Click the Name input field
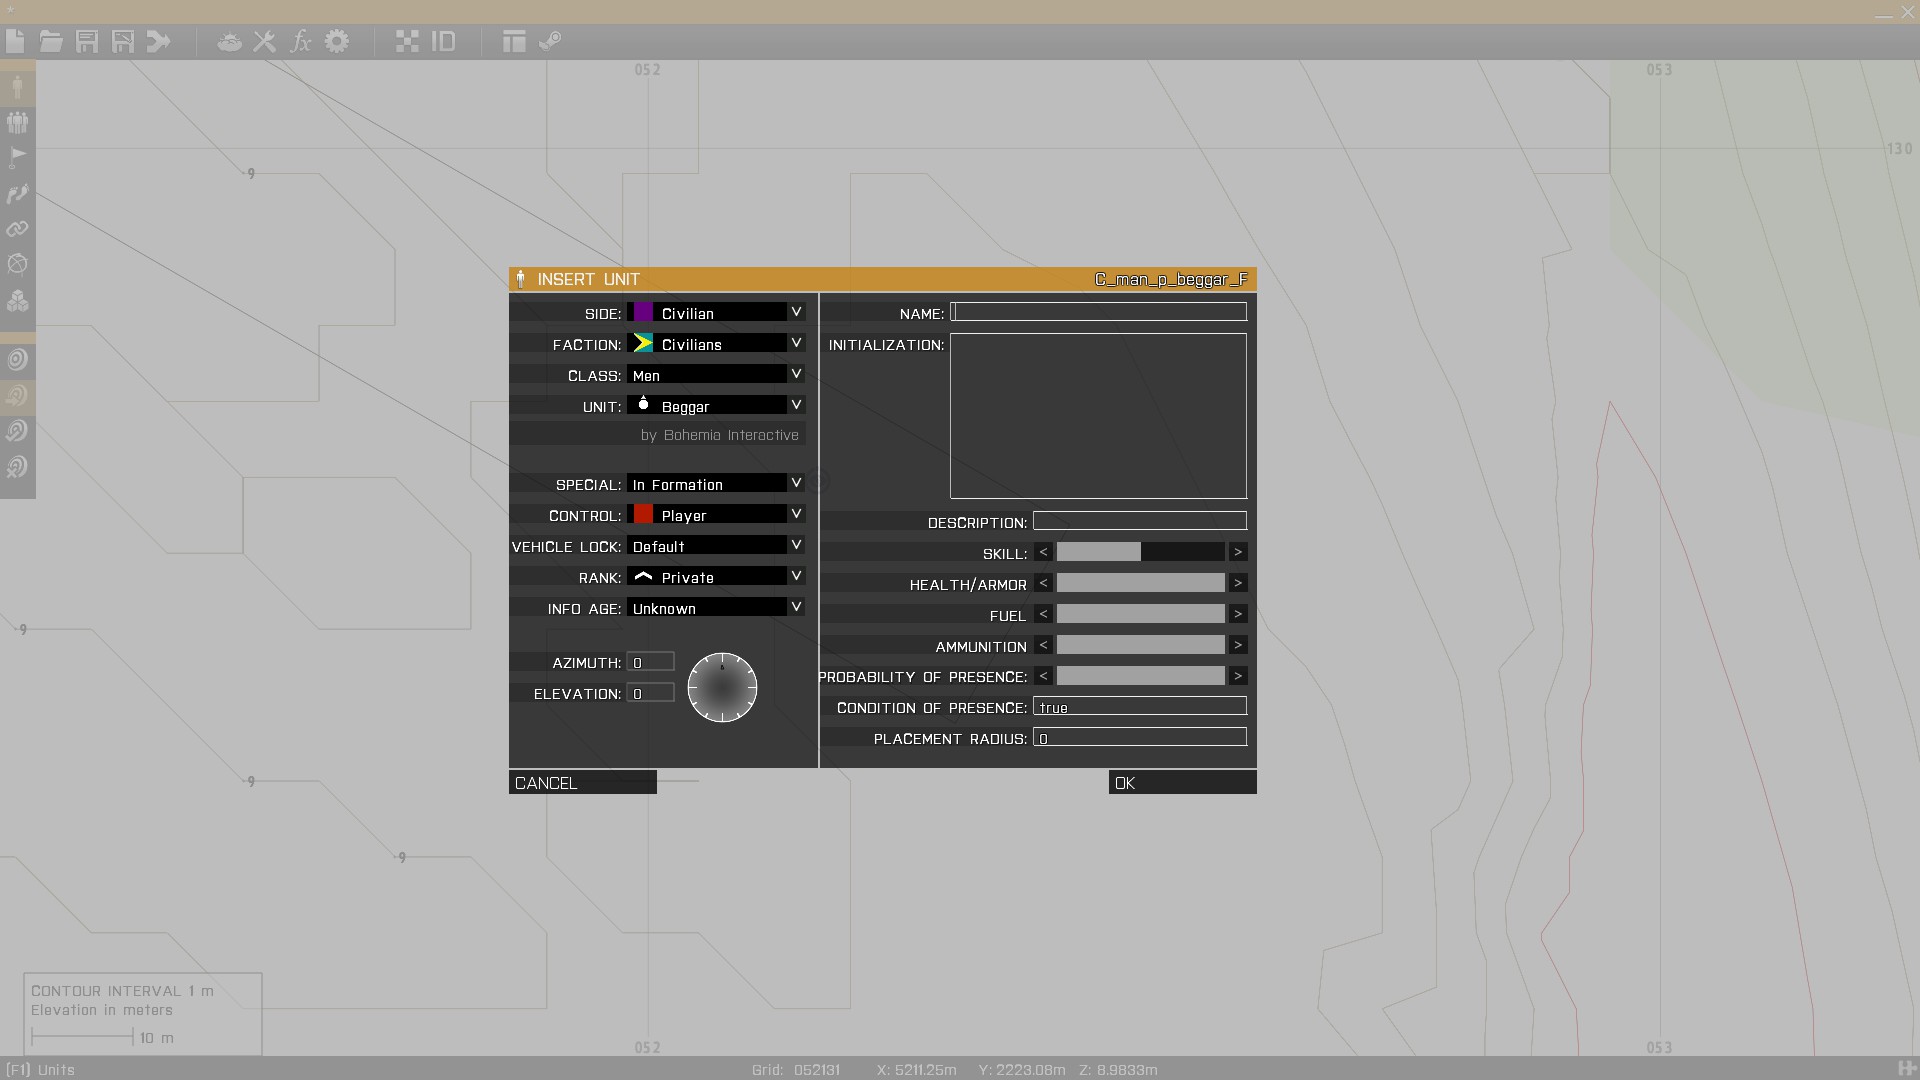The height and width of the screenshot is (1080, 1920). click(x=1098, y=312)
